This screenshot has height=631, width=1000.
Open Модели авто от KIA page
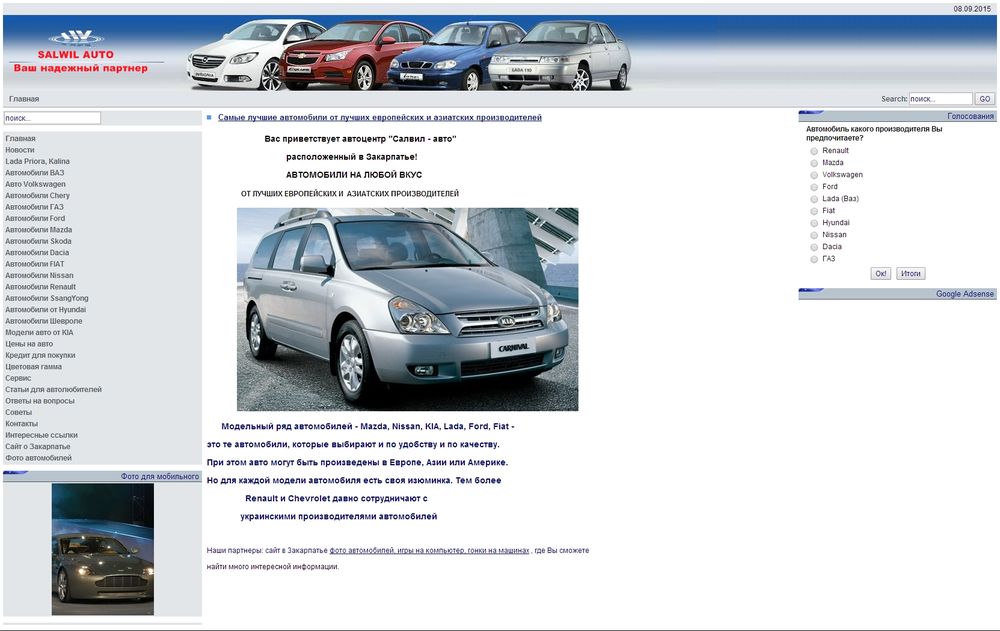(x=39, y=333)
